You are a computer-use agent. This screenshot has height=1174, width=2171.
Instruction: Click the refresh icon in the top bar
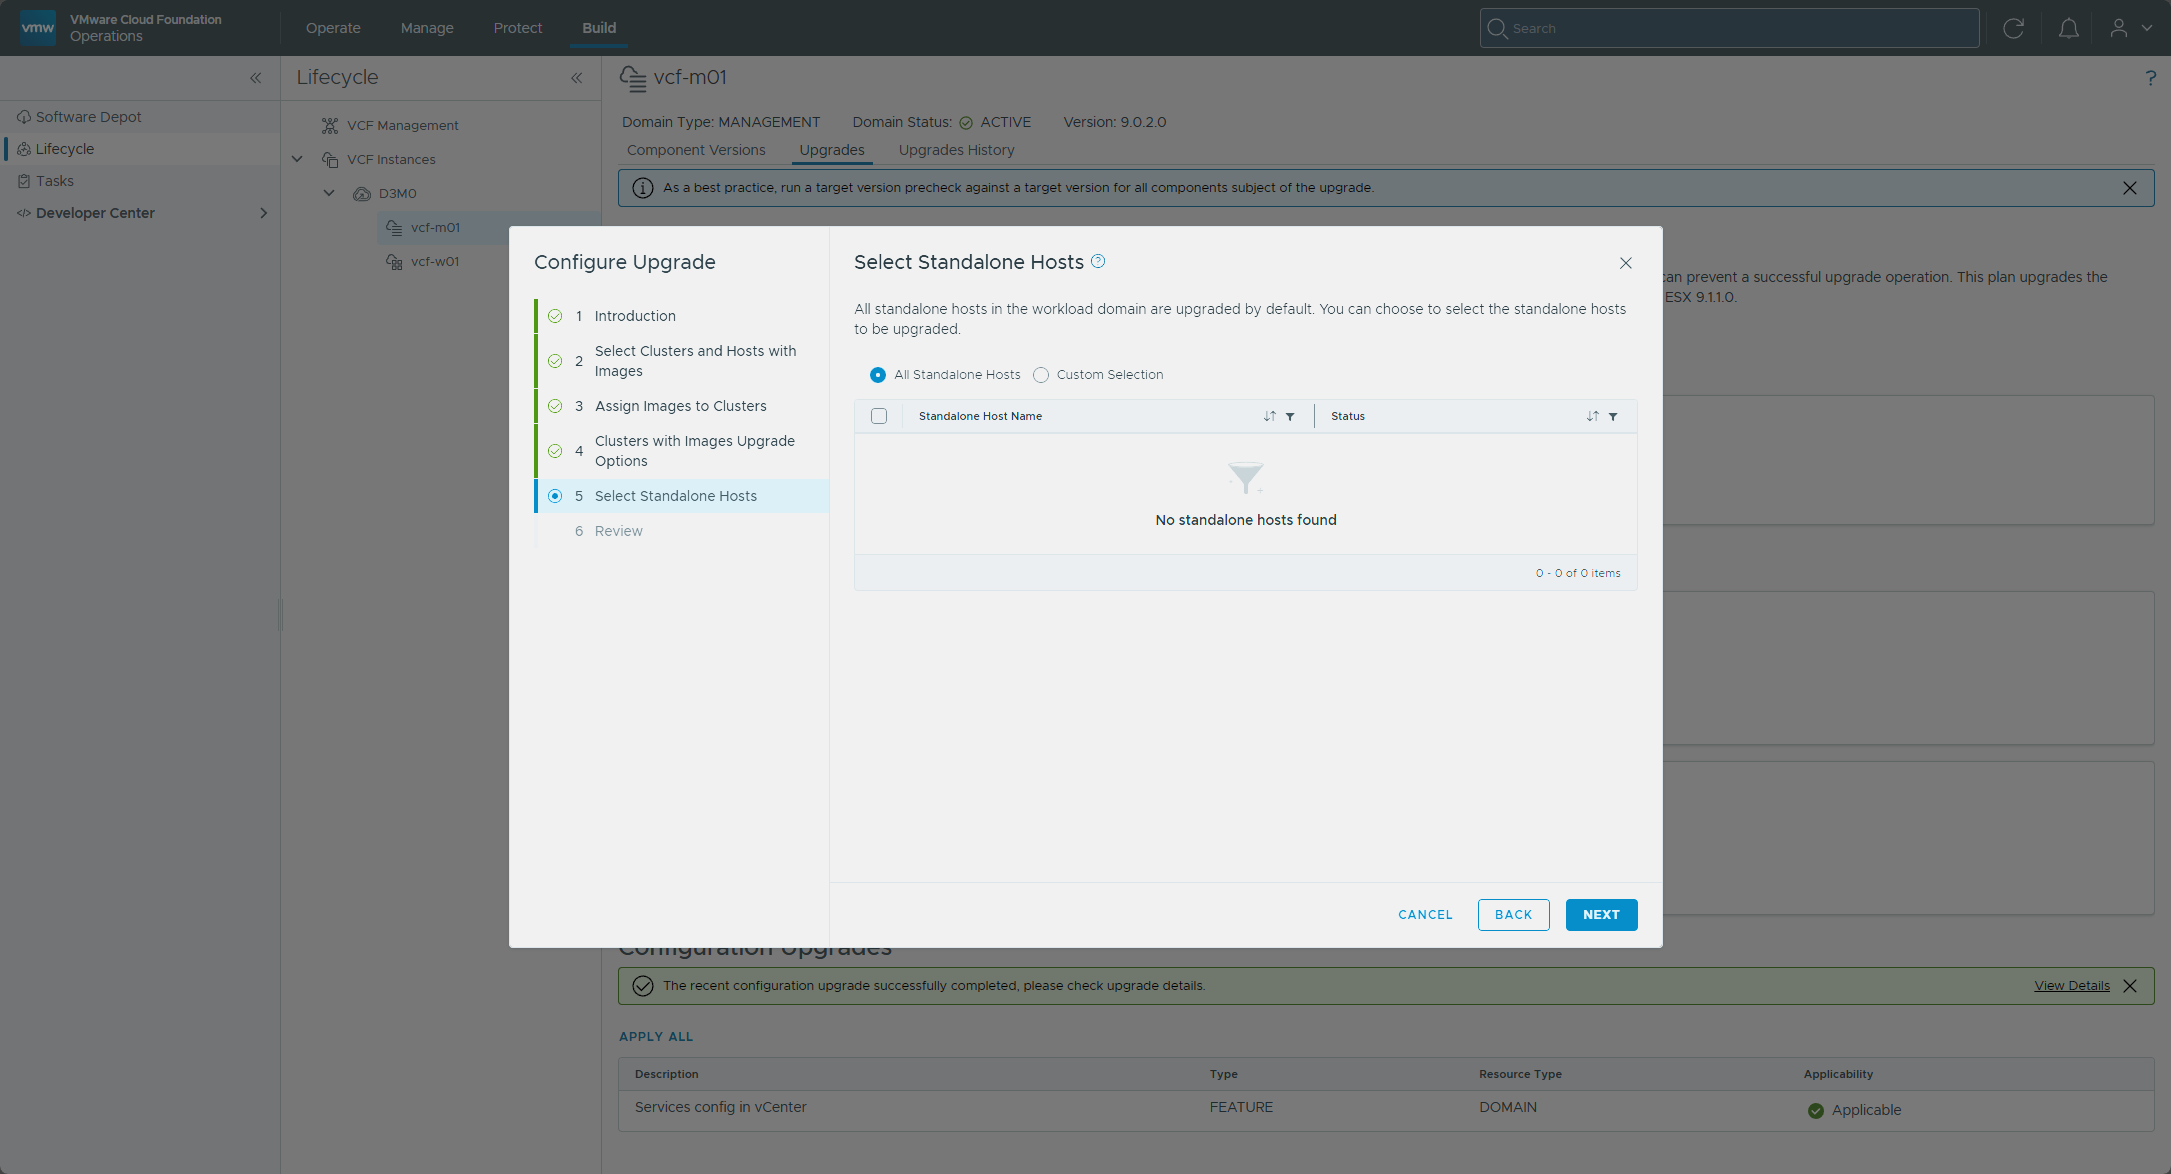[2014, 28]
